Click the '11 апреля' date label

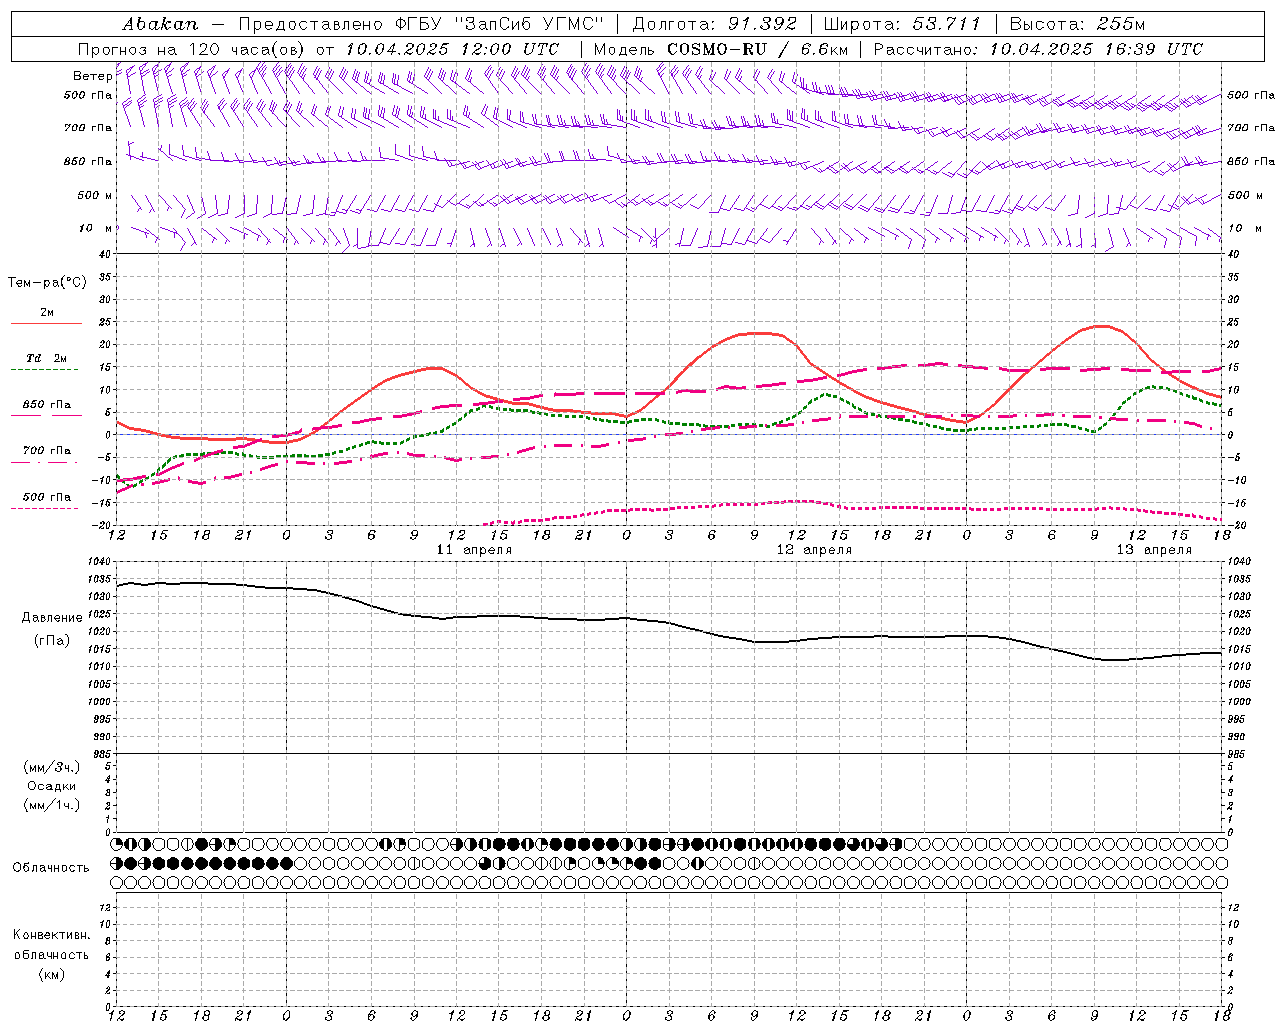click(x=474, y=550)
